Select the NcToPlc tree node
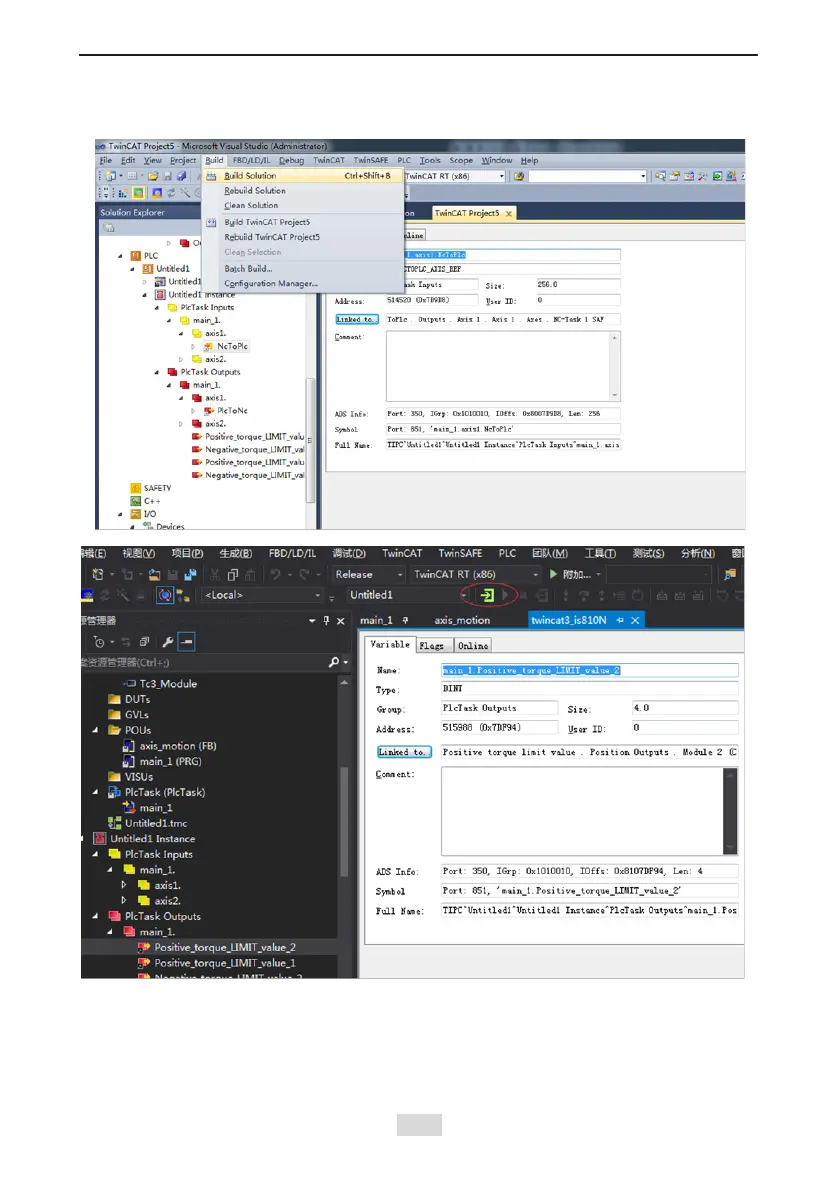 pos(232,346)
